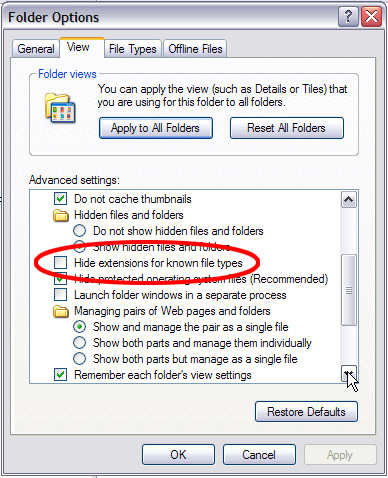This screenshot has width=388, height=478.
Task: Toggle Hide extensions for known file types
Action: [x=61, y=263]
